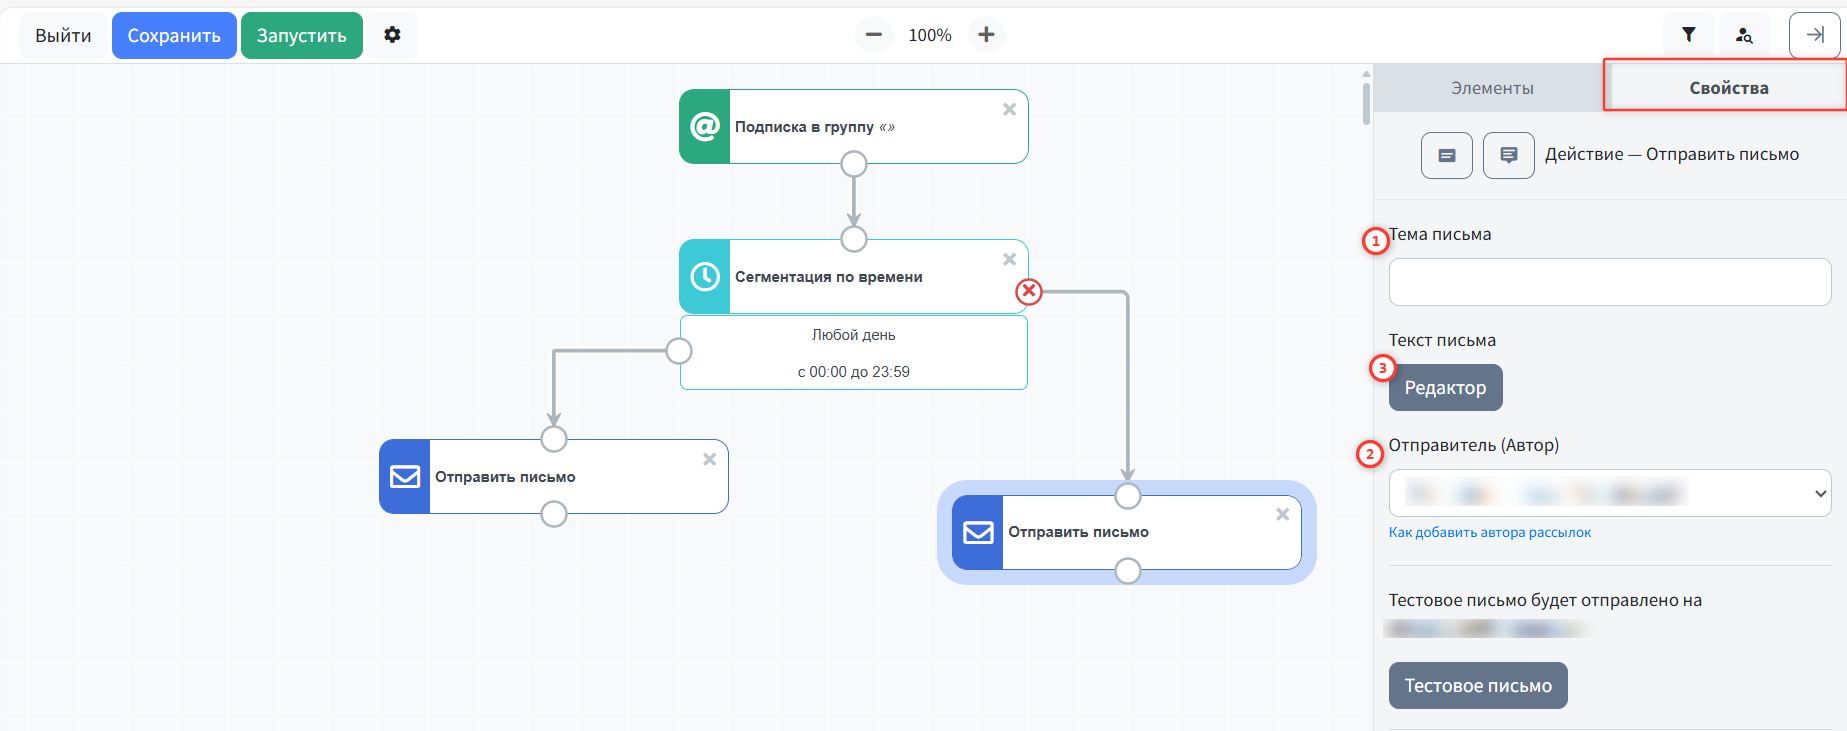
Task: Select the Свойства tab
Action: [1728, 88]
